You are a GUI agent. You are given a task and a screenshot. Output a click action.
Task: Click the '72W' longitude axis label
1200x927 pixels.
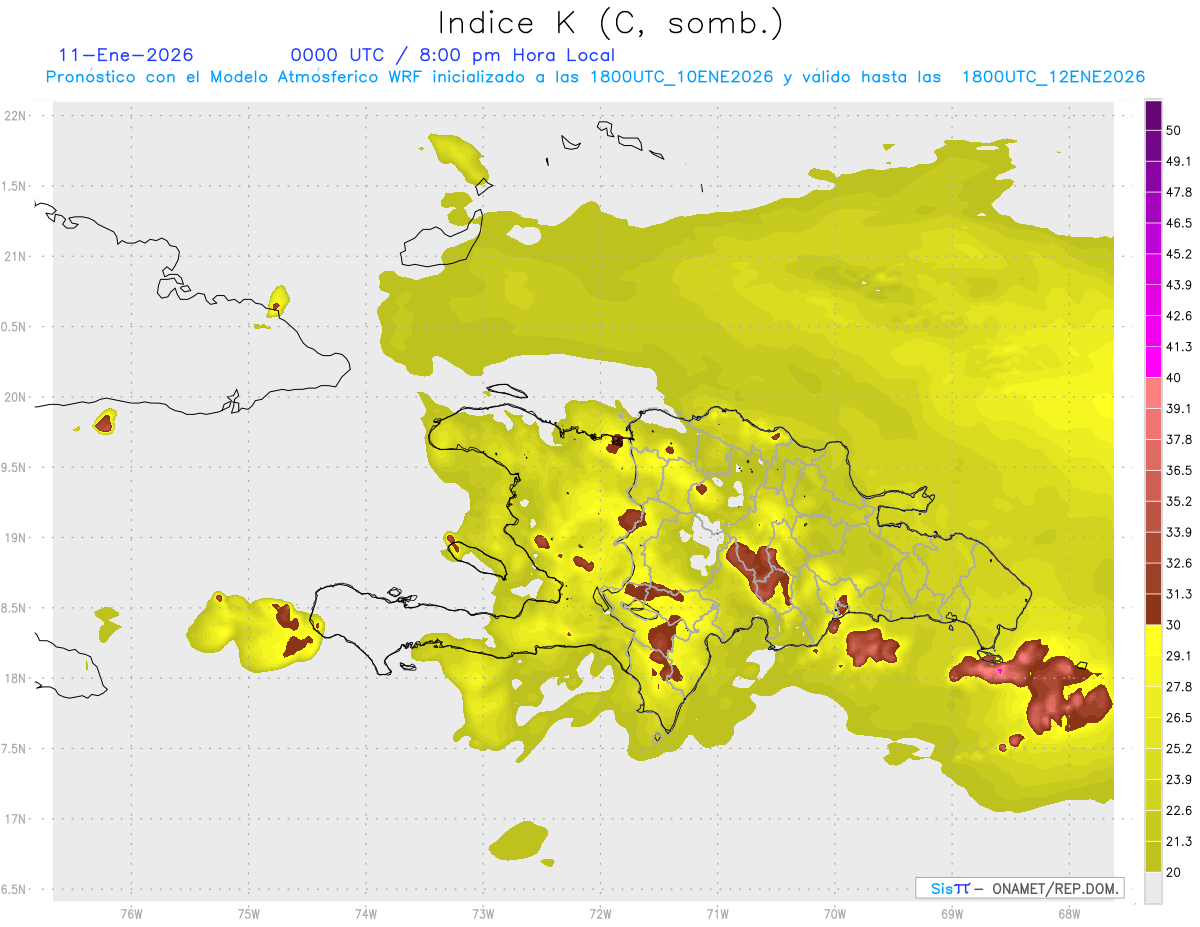[x=600, y=914]
